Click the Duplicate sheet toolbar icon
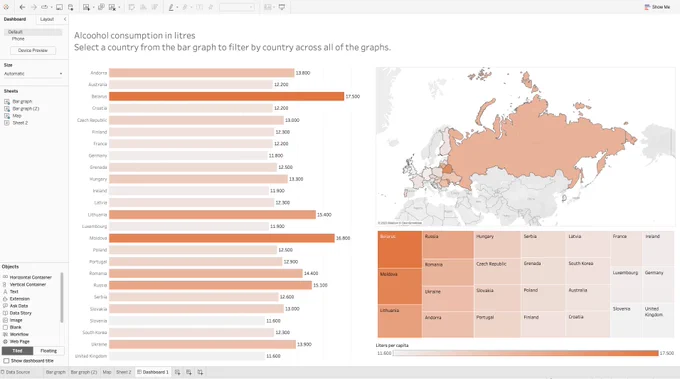Image resolution: width=680 pixels, height=379 pixels. pyautogui.click(x=101, y=7)
